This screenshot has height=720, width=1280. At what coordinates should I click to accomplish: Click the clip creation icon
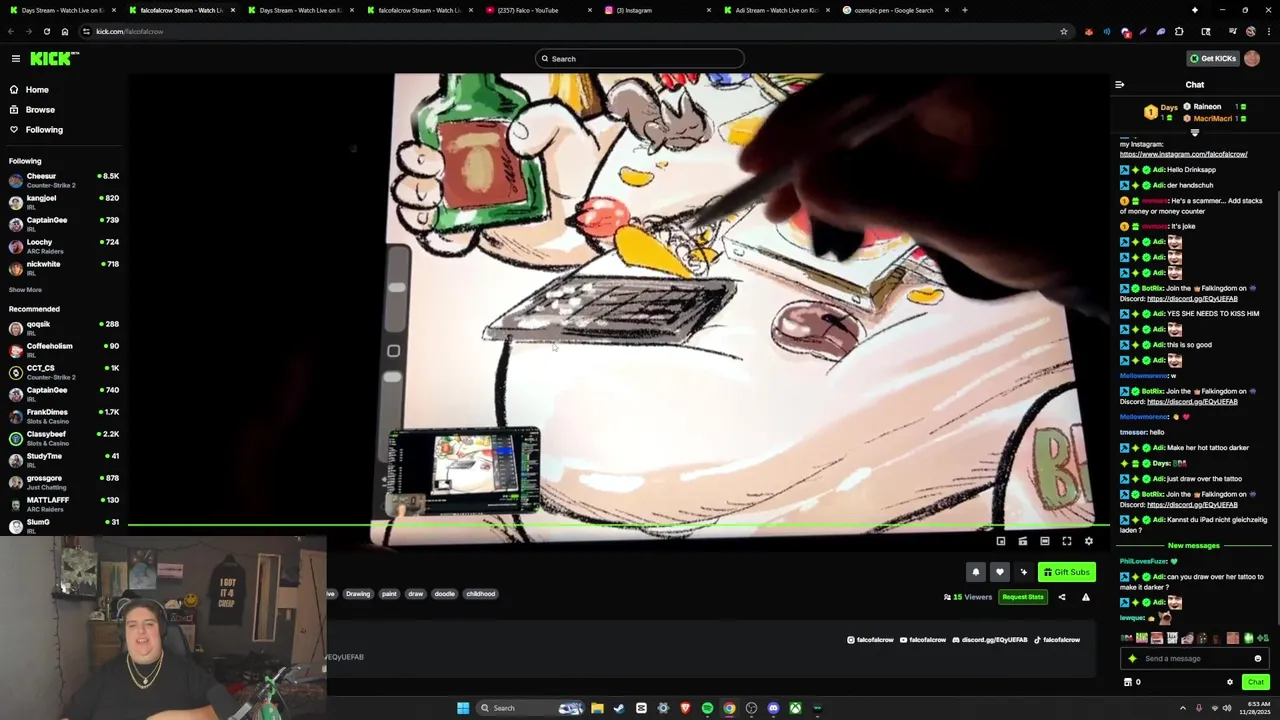click(x=1023, y=541)
